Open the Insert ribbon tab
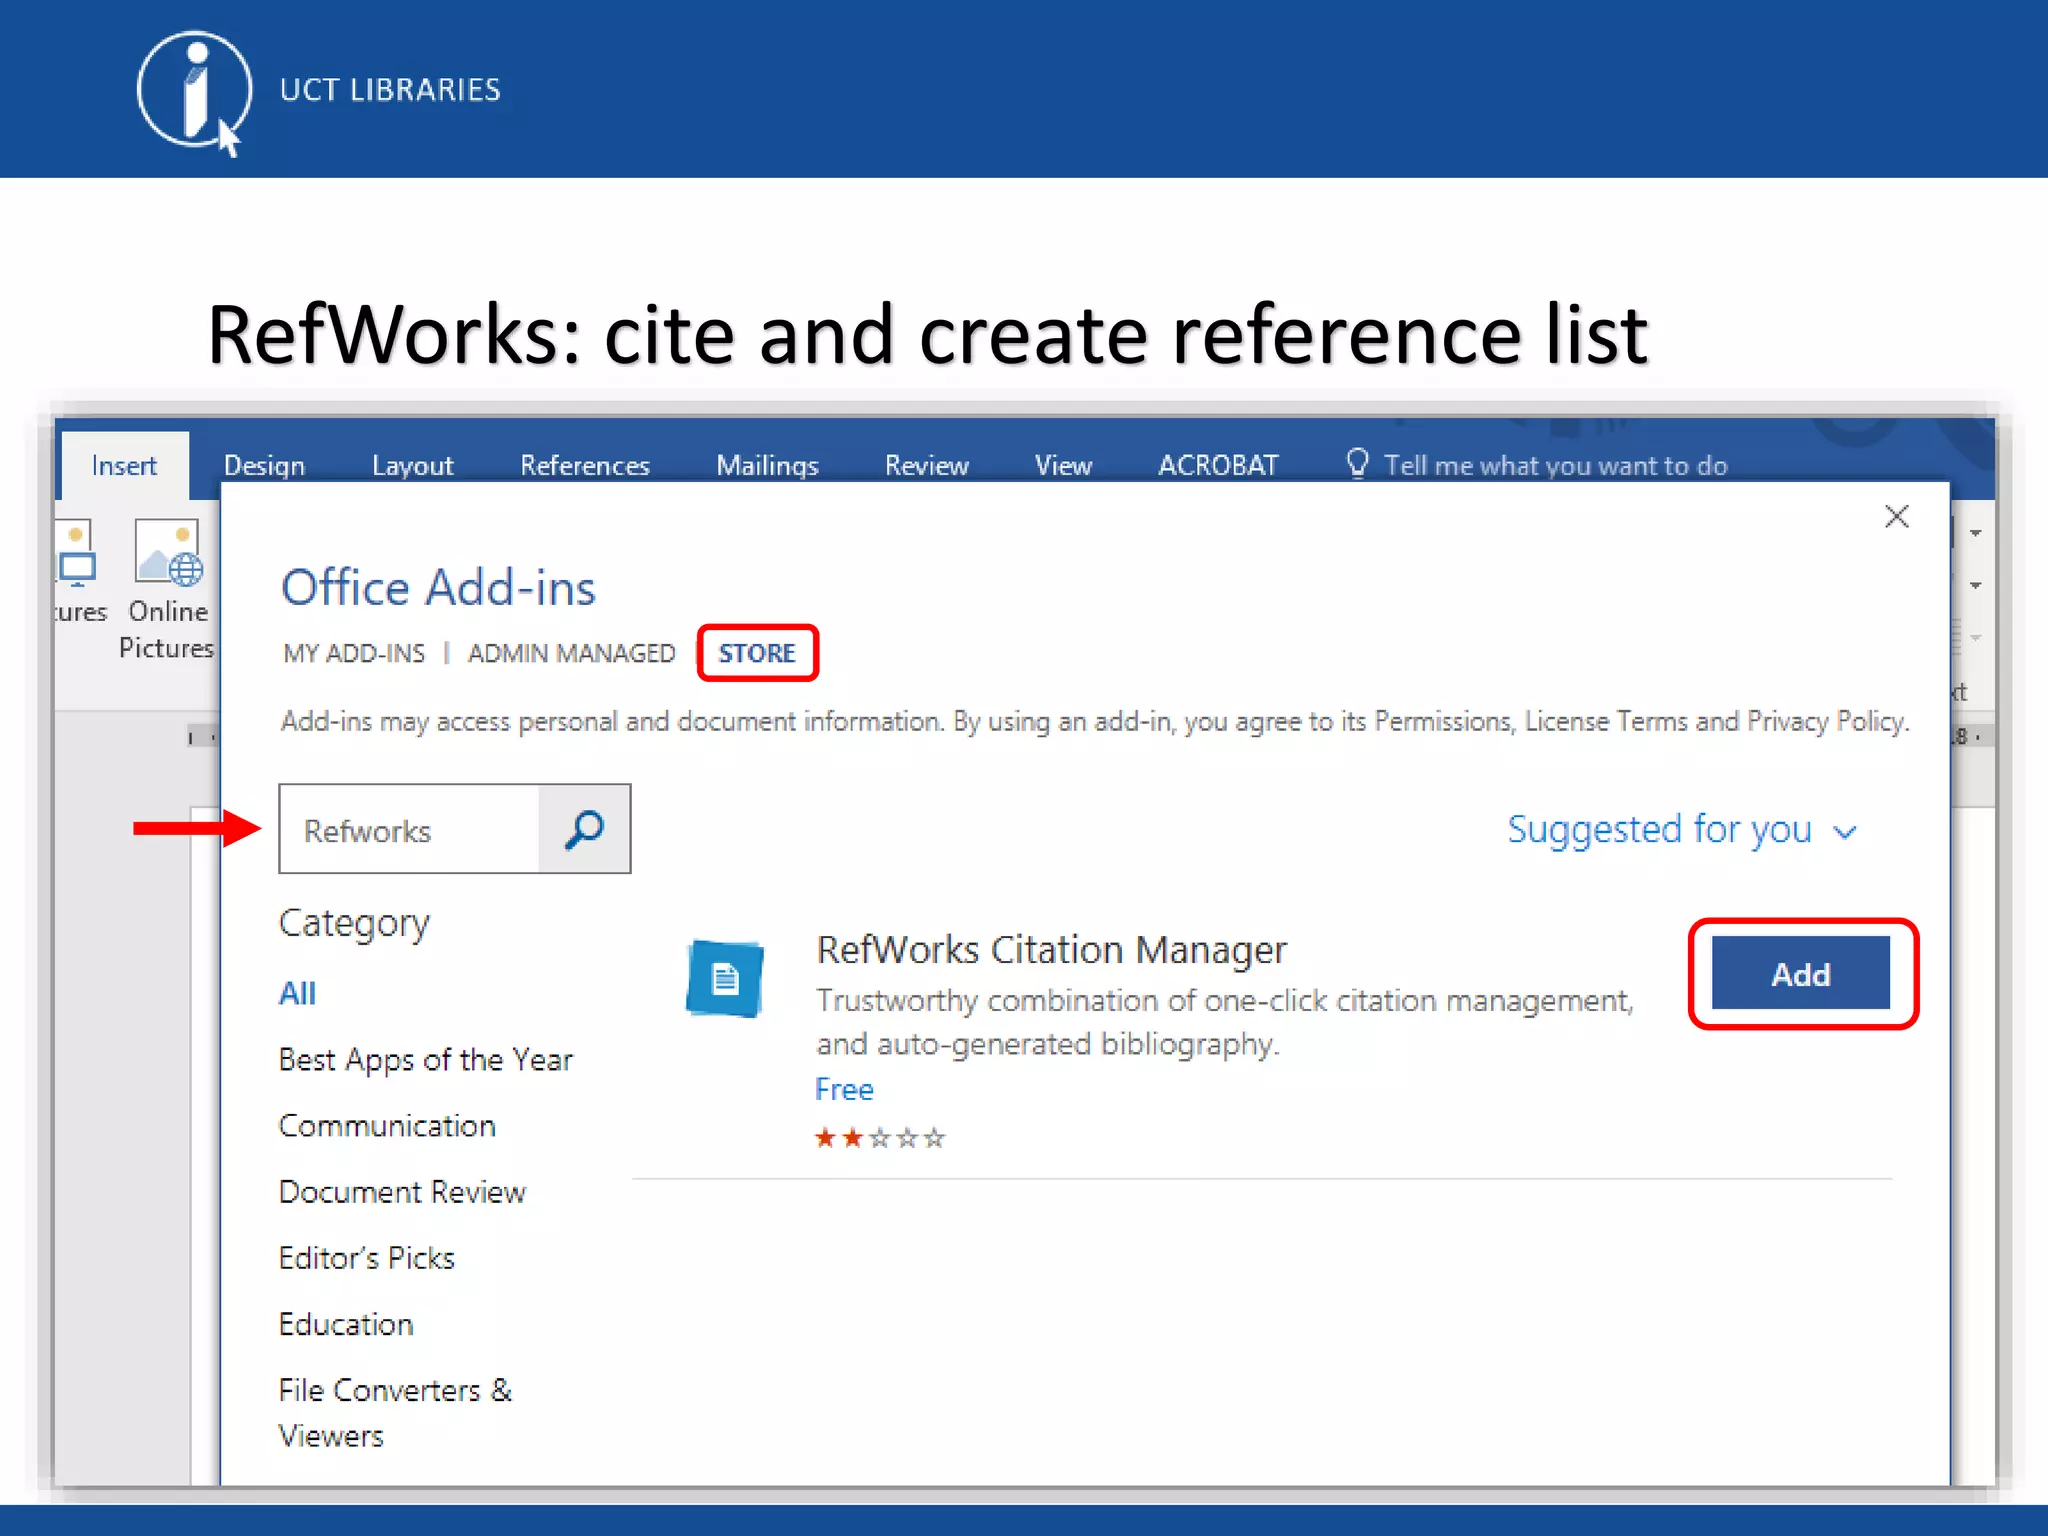Viewport: 2048px width, 1536px height. [124, 465]
